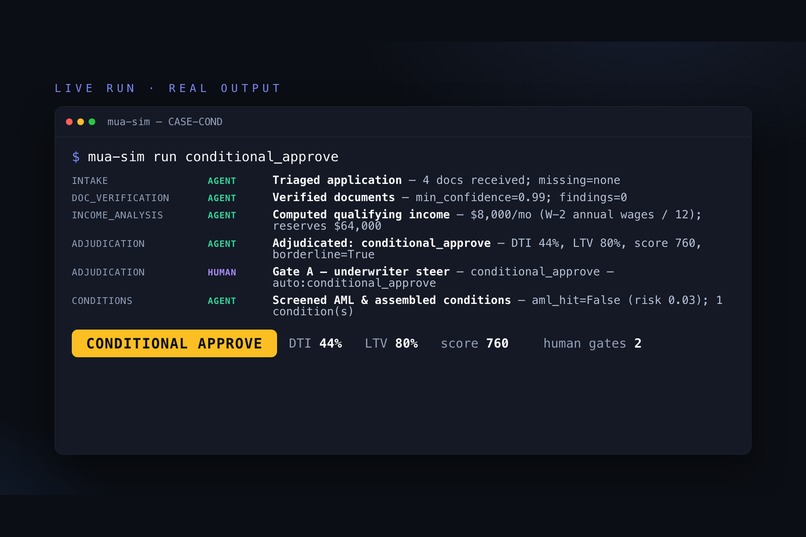The image size is (806, 537).
Task: Click the '4 docs received; missing=none' text
Action: click(x=521, y=180)
